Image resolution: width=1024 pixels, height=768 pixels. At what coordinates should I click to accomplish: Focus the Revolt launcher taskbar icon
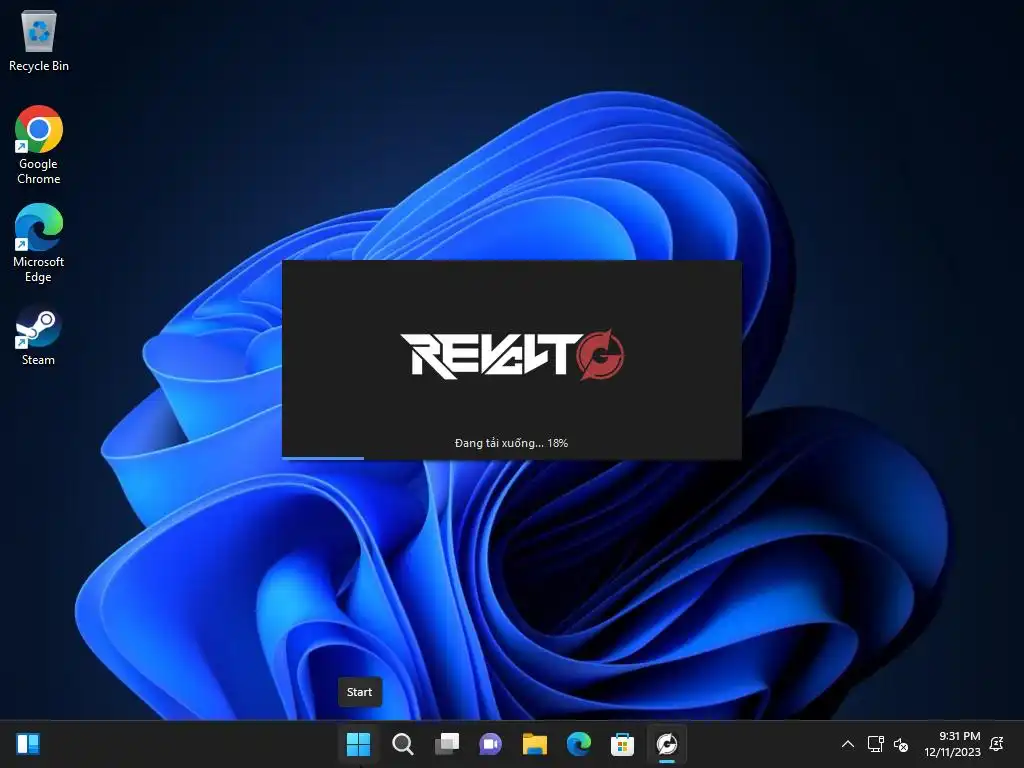pos(667,744)
